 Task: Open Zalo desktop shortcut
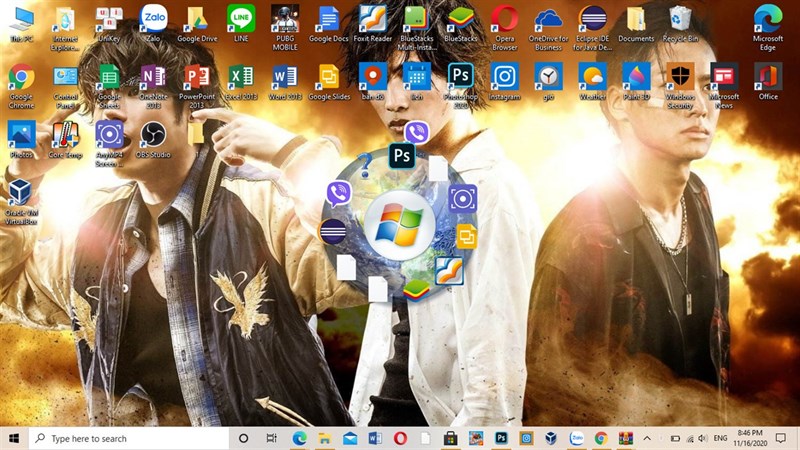[153, 24]
